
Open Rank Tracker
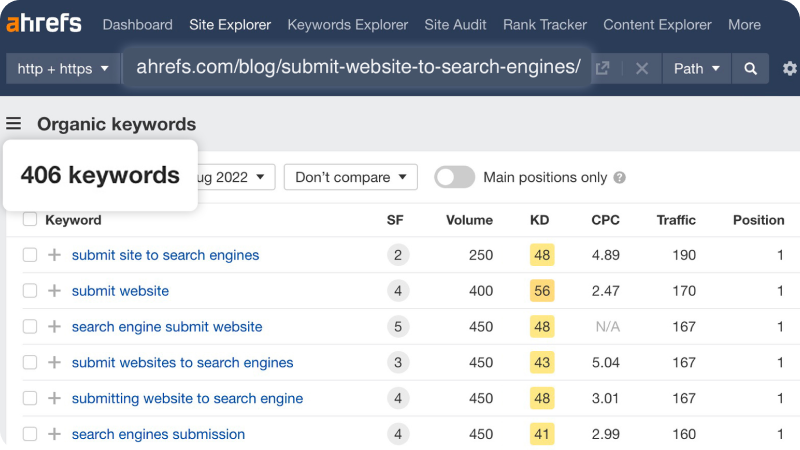pos(545,24)
